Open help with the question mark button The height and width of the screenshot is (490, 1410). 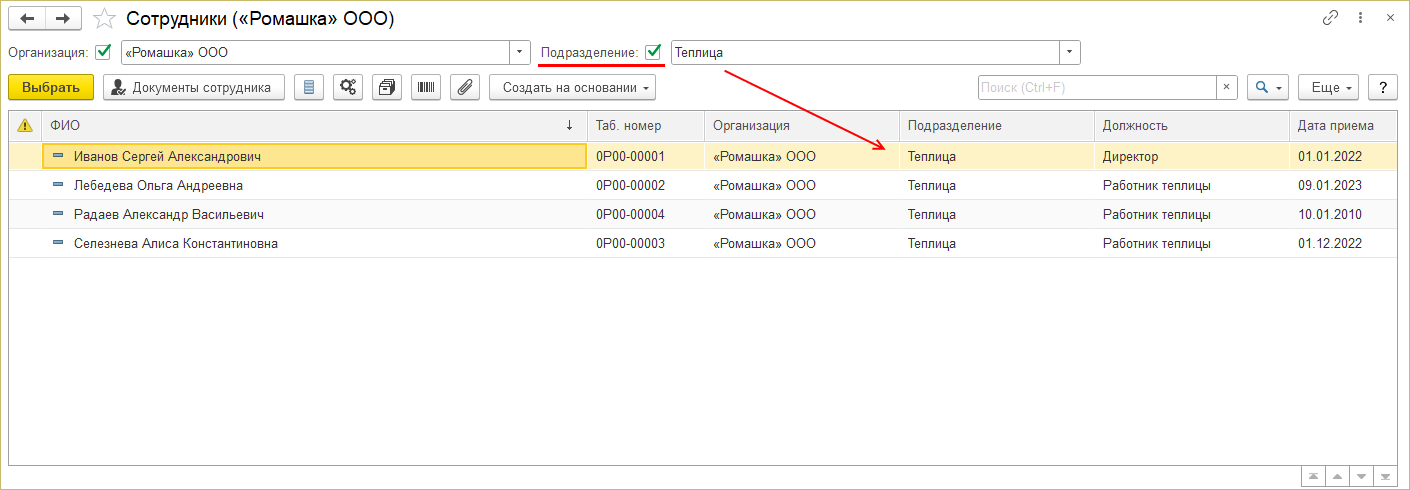coord(1382,88)
